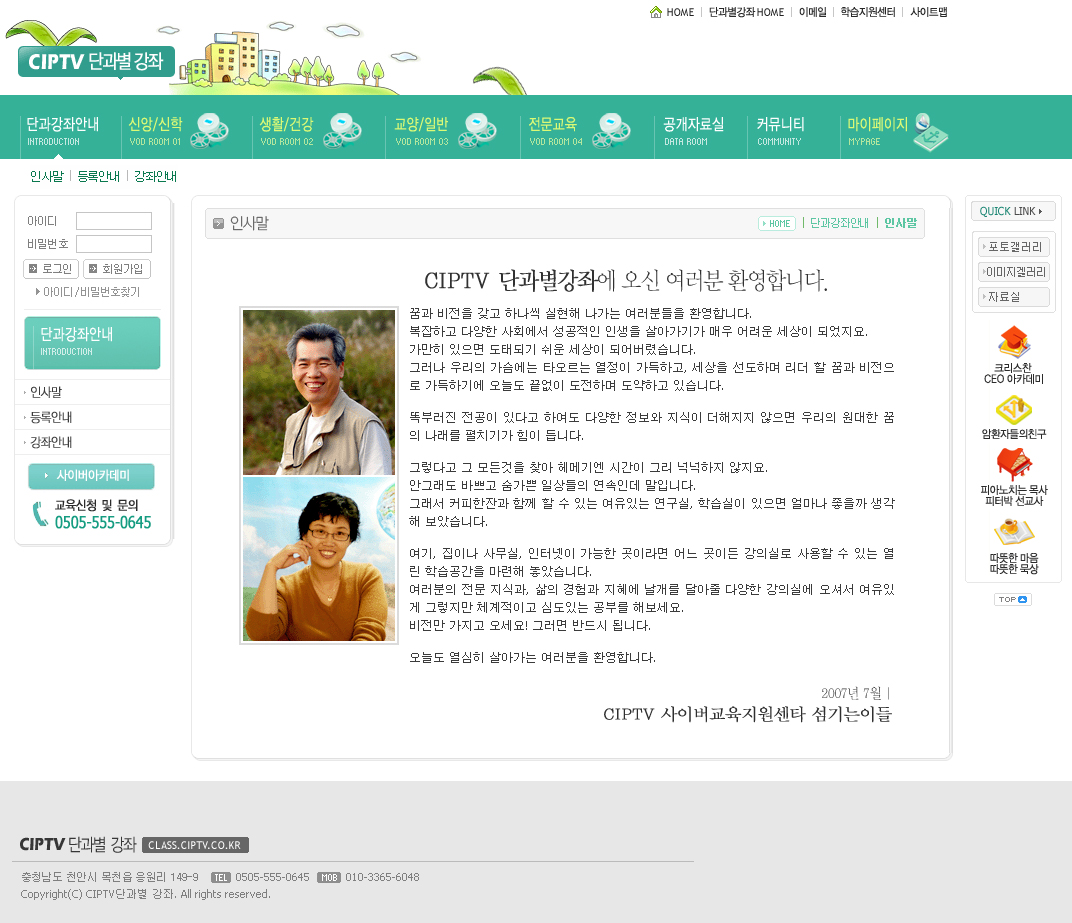The width and height of the screenshot is (1072, 923).
Task: Open the 따뜻한 마음 따뜻한 묵상 book icon
Action: coord(1013,532)
